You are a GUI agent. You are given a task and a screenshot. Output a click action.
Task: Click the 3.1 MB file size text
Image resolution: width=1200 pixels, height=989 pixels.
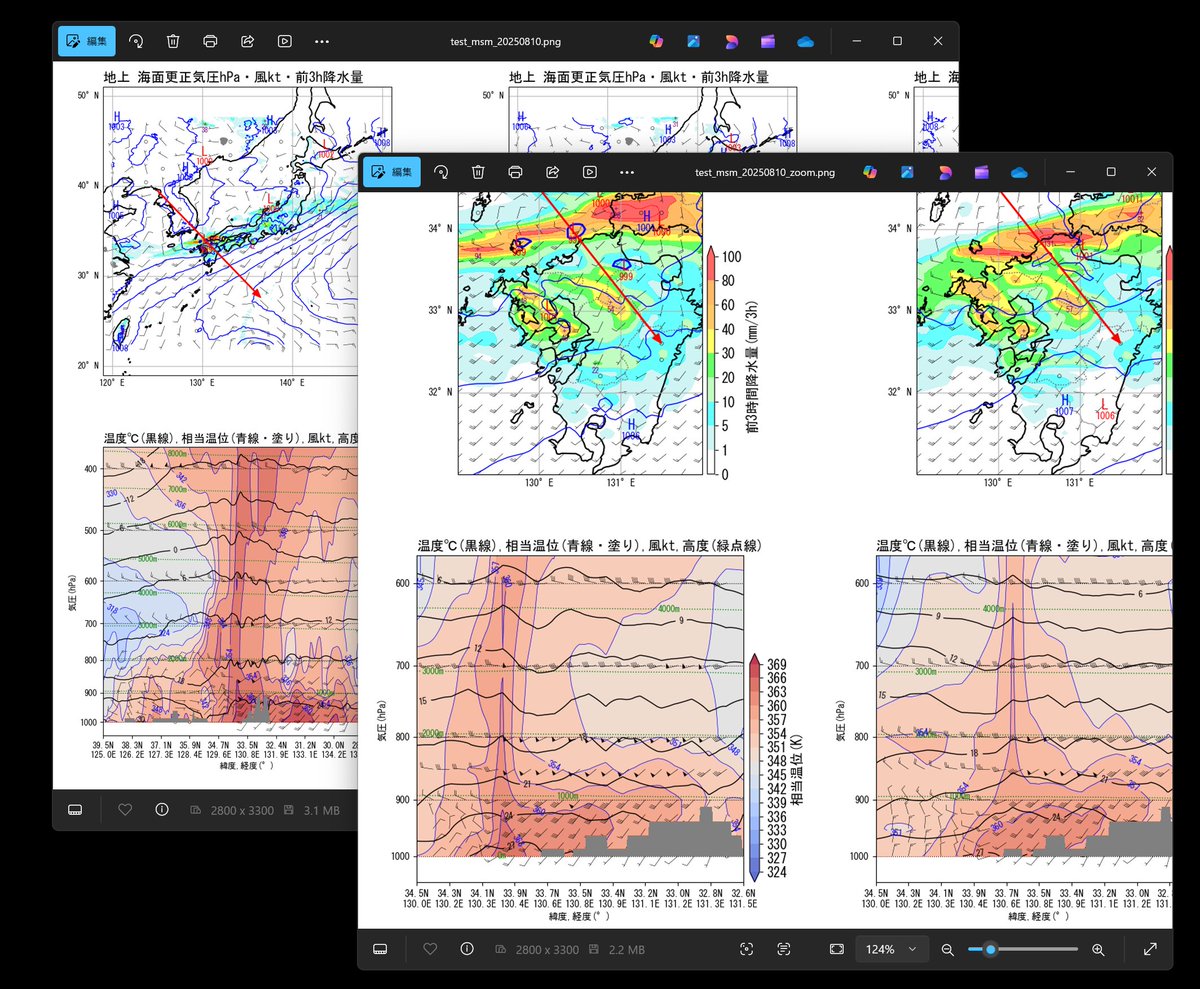click(321, 810)
